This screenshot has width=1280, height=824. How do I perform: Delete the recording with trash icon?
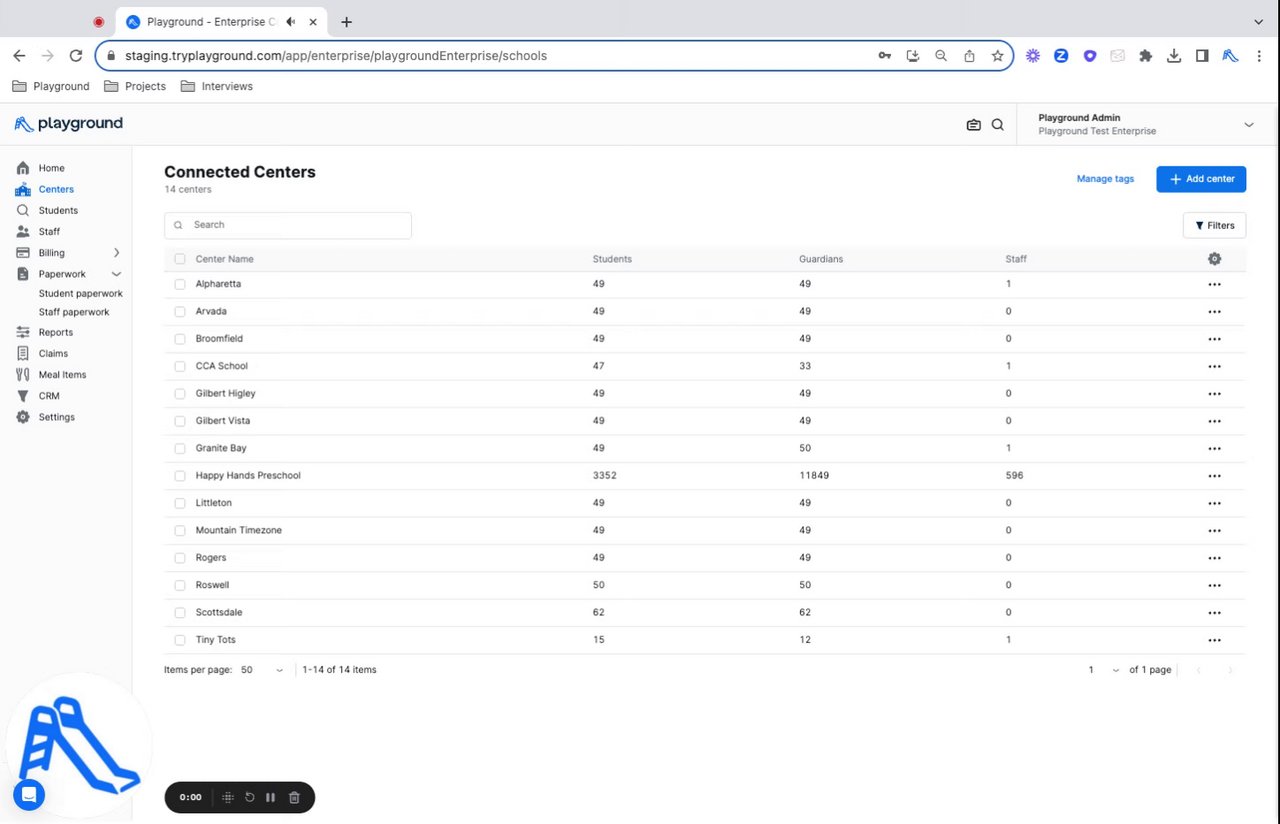click(x=294, y=797)
